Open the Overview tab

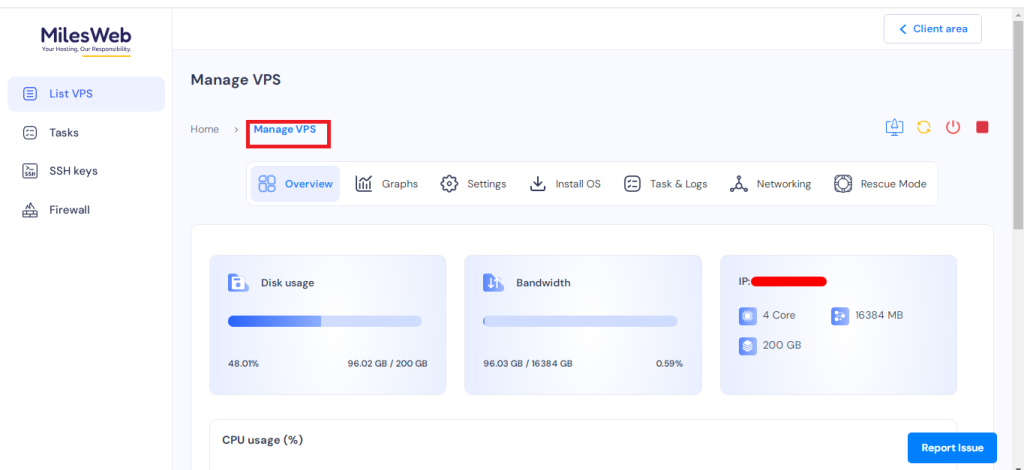click(295, 184)
